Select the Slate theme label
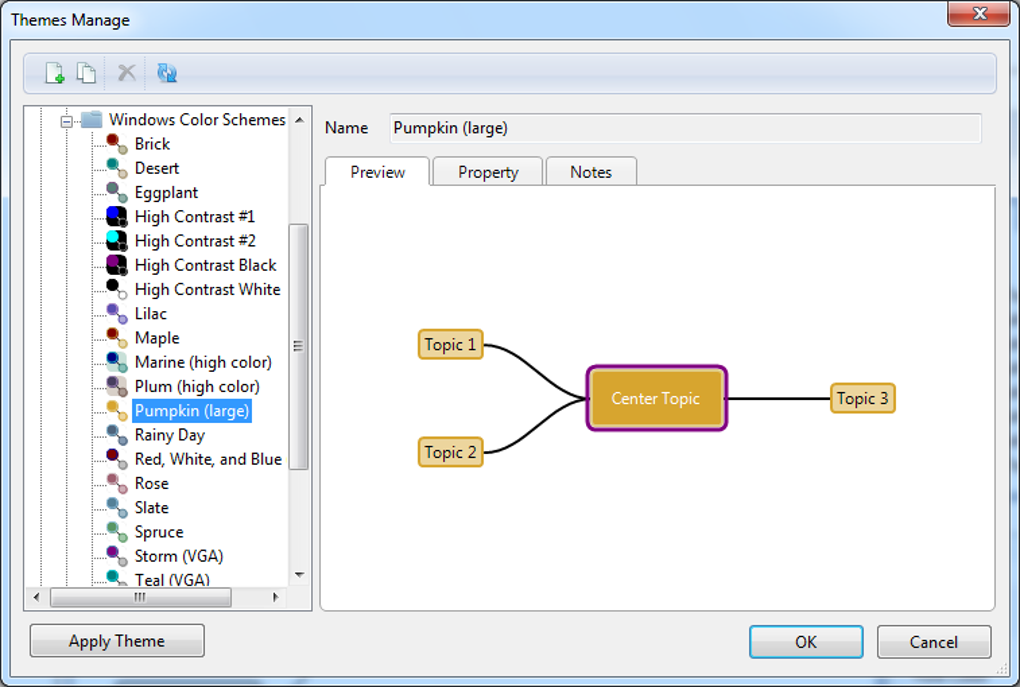 point(152,508)
